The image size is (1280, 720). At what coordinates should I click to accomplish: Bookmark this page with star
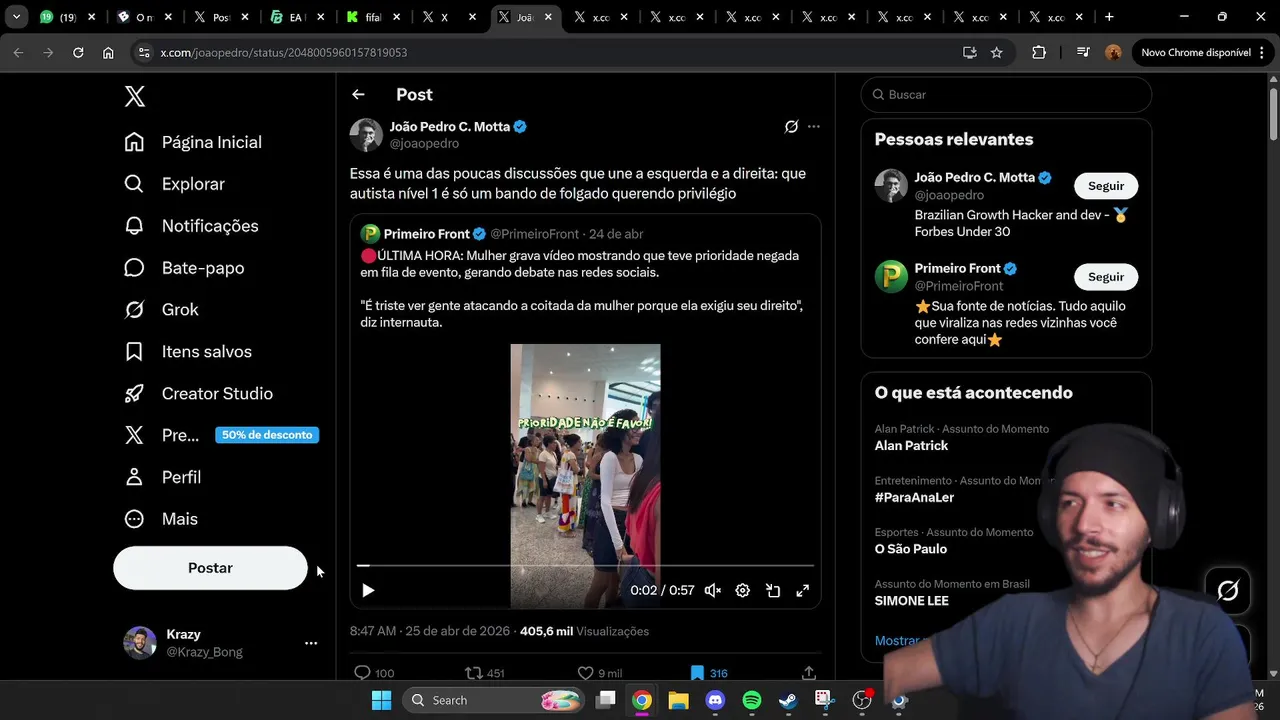(x=996, y=53)
